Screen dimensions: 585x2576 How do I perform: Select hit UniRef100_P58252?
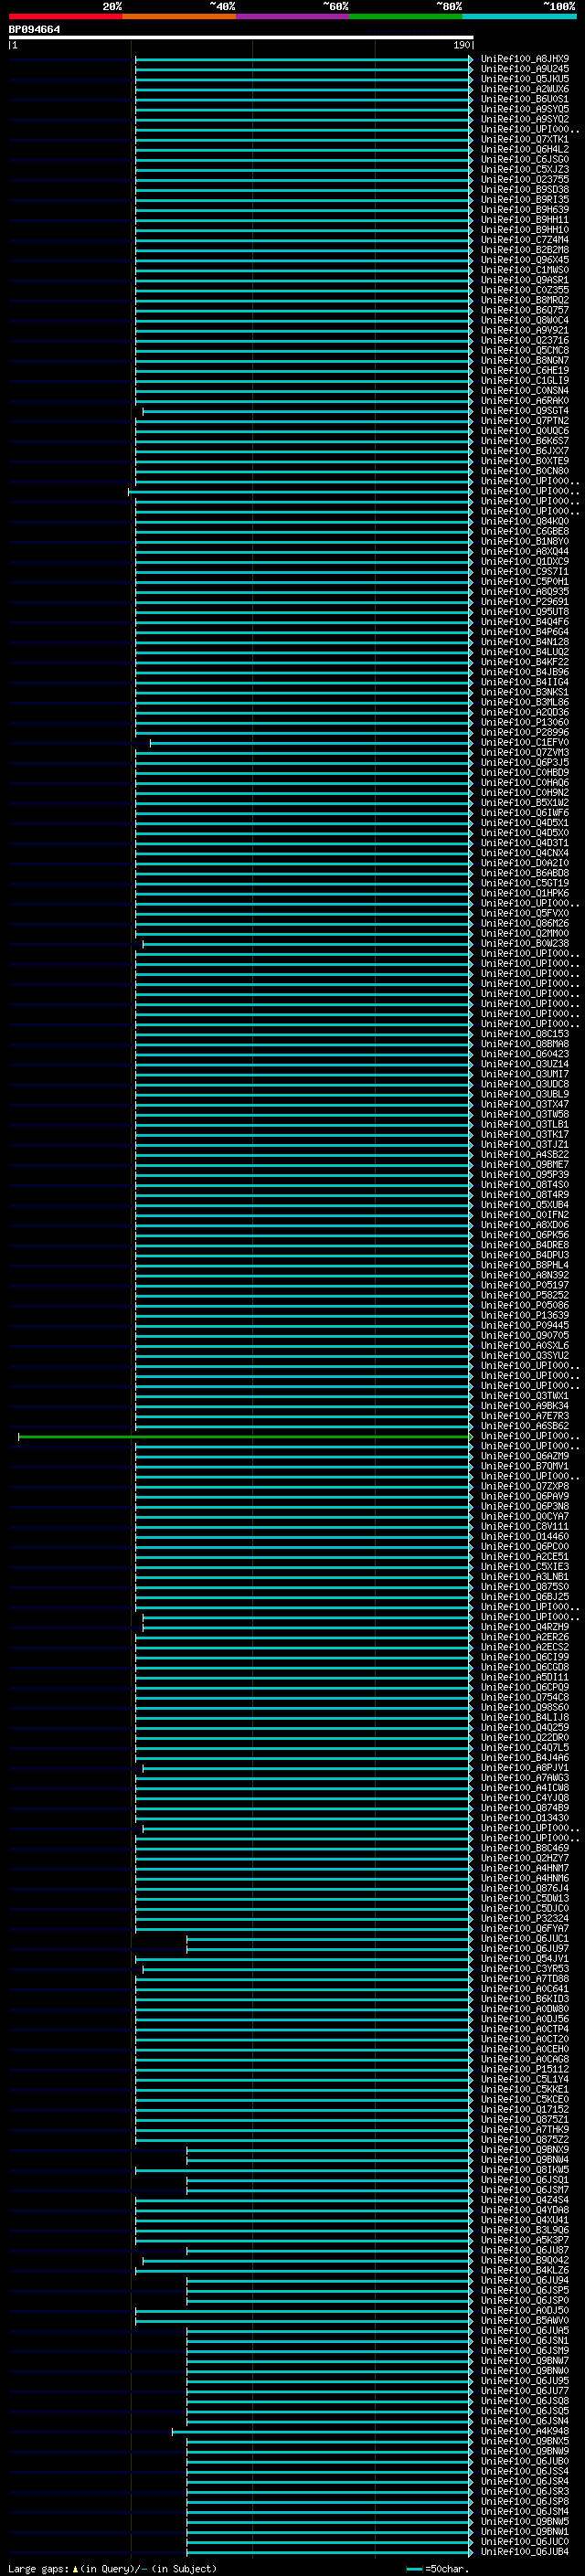(x=525, y=1295)
